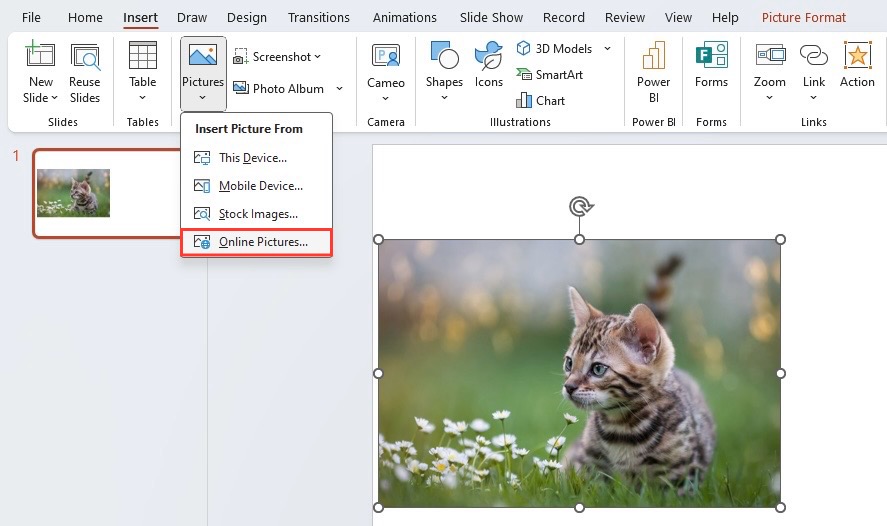Expand the Photo Album dropdown arrow
Image resolution: width=887 pixels, height=526 pixels.
coord(339,88)
